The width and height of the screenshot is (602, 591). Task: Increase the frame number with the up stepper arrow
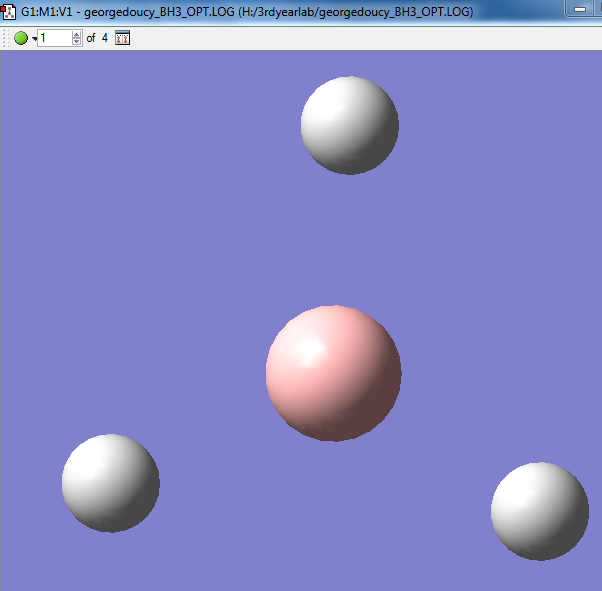77,34
